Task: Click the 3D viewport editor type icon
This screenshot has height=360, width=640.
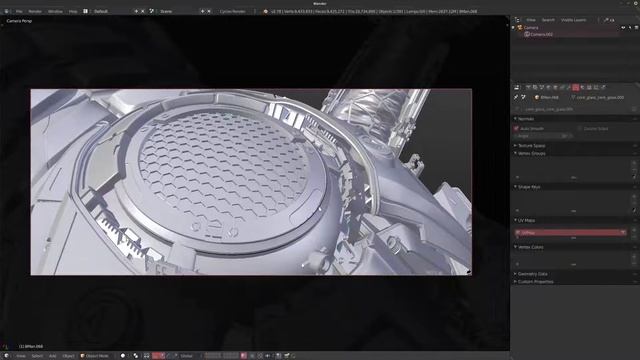Action: pyautogui.click(x=7, y=356)
